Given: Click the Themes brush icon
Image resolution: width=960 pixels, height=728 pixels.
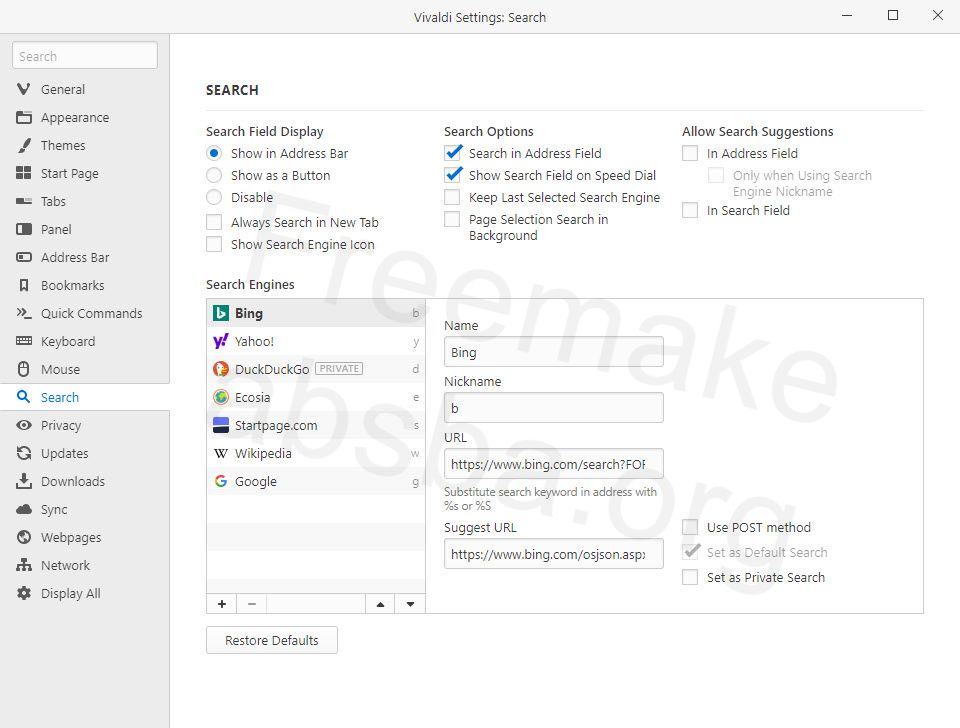Looking at the screenshot, I should (x=23, y=146).
